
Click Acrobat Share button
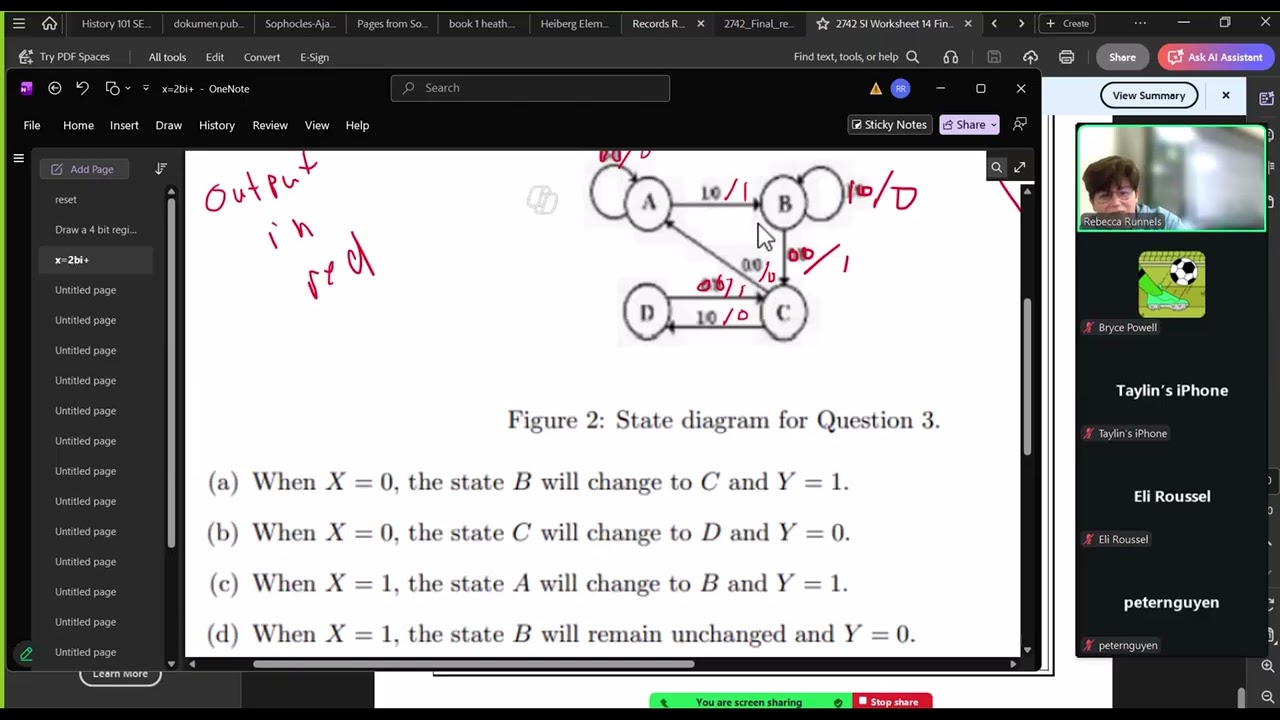tap(1122, 57)
